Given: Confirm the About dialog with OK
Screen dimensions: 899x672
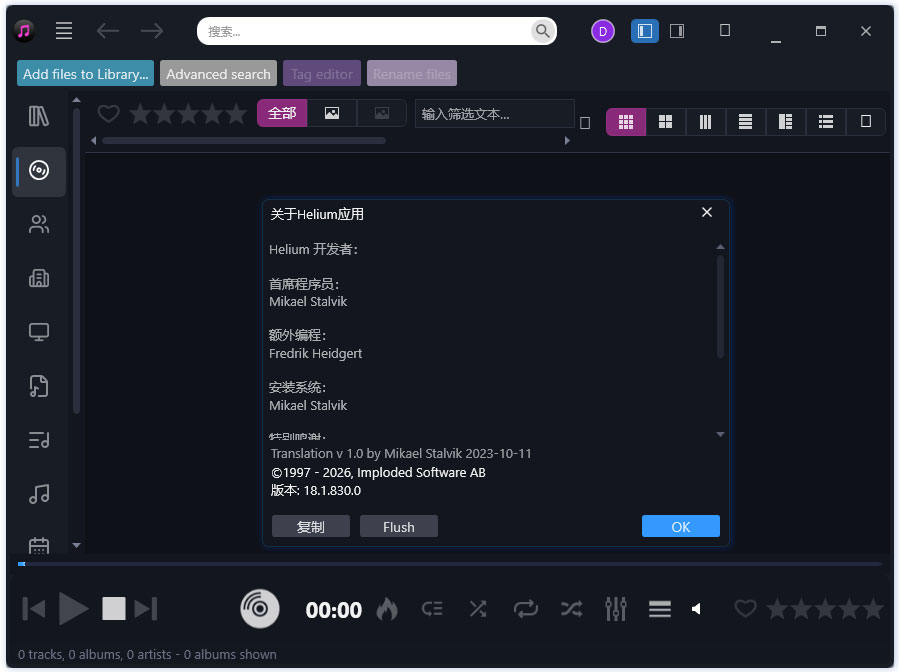Looking at the screenshot, I should pyautogui.click(x=681, y=526).
